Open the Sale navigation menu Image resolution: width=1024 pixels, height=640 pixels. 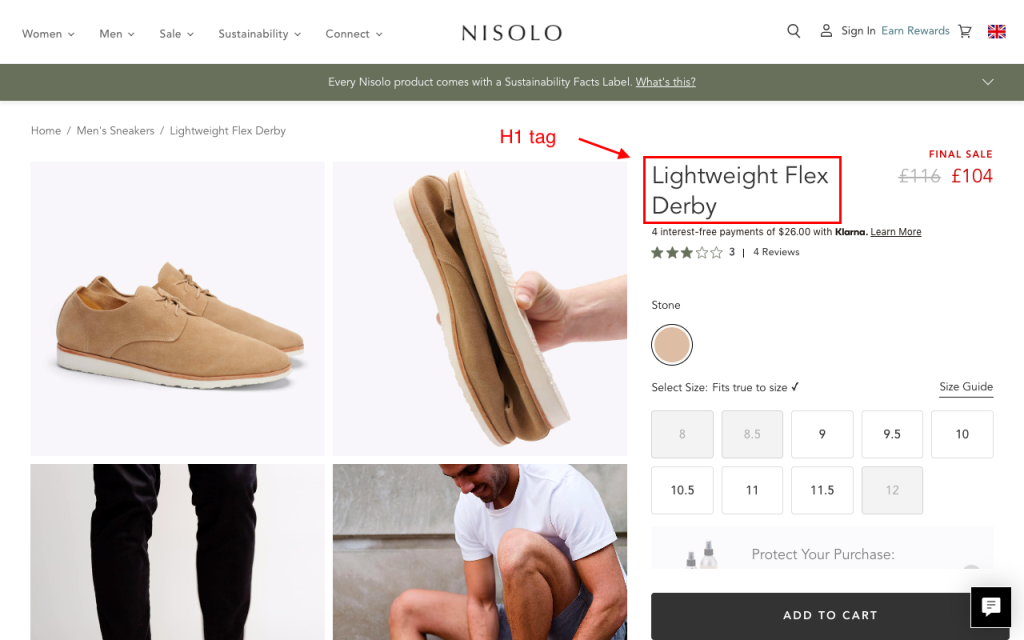pos(176,34)
